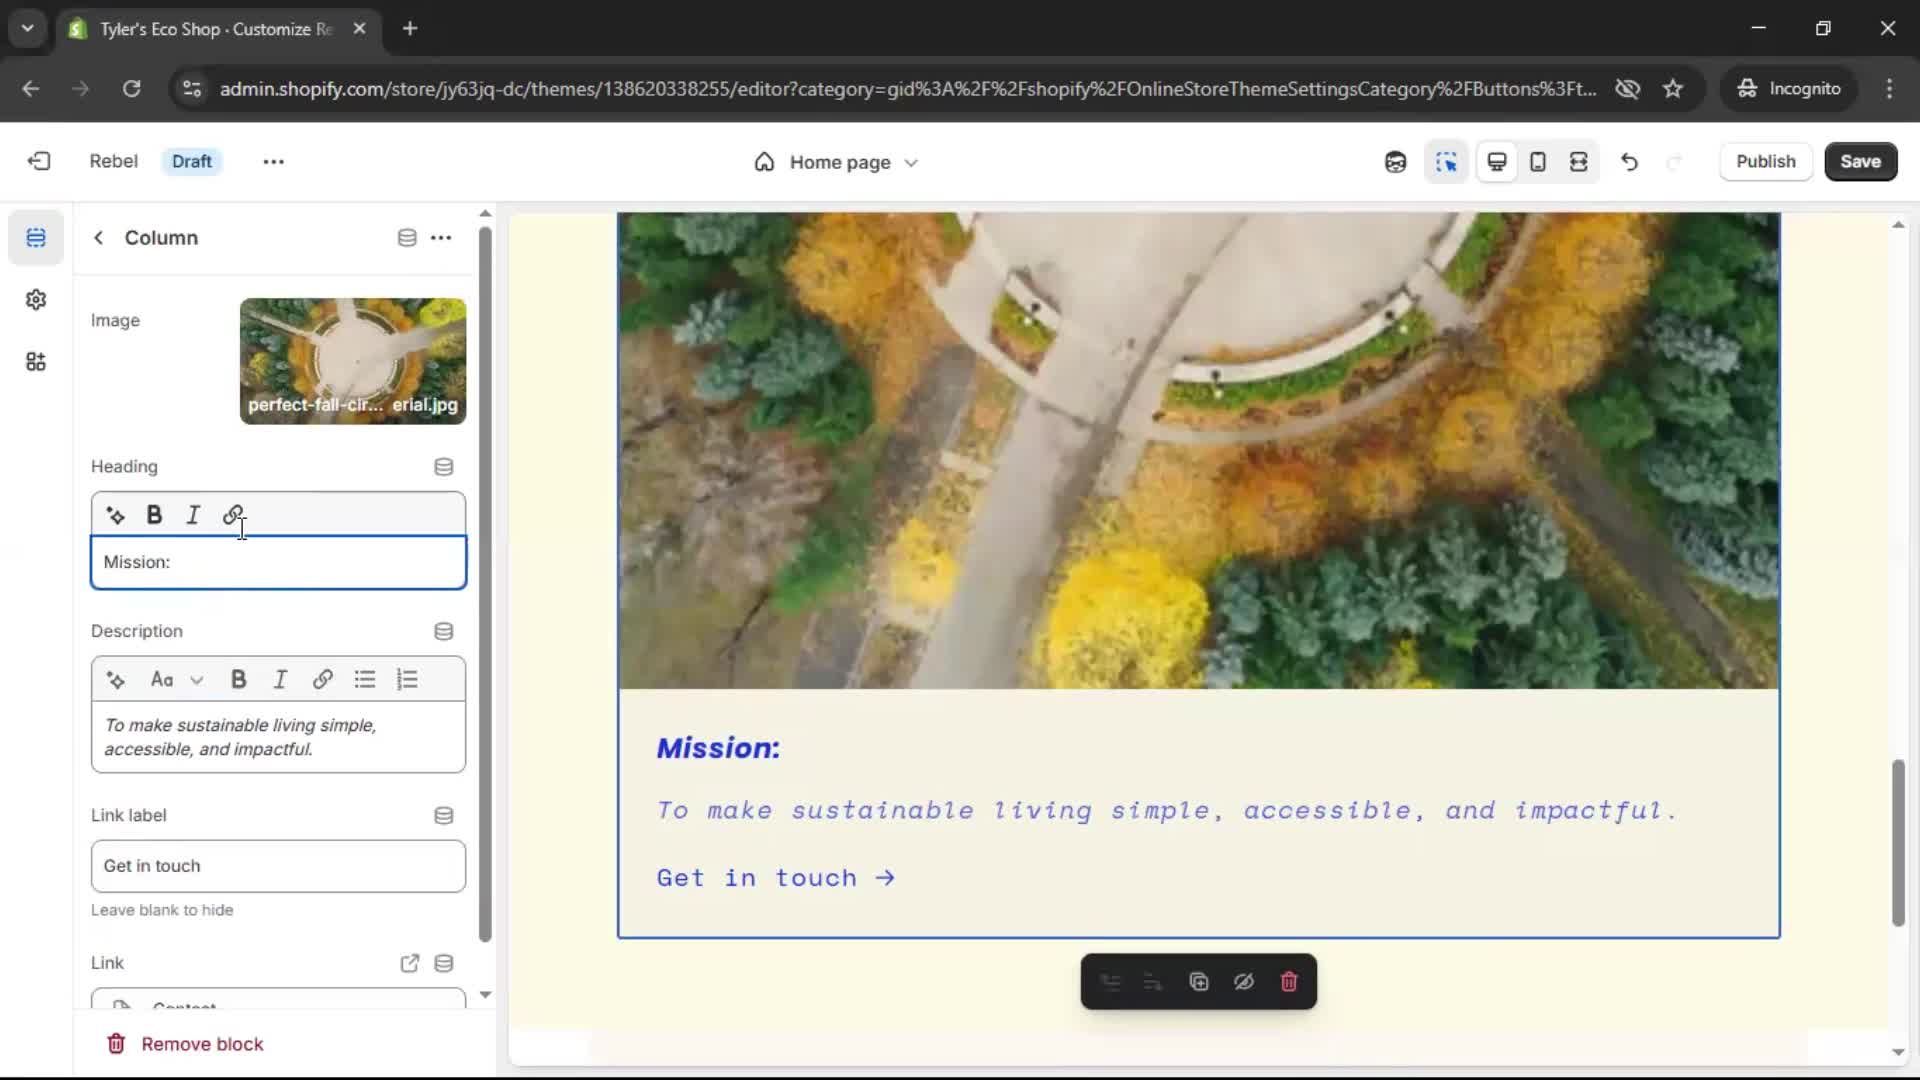Hide the block with the crossed eye icon
The width and height of the screenshot is (1920, 1080).
1244,982
